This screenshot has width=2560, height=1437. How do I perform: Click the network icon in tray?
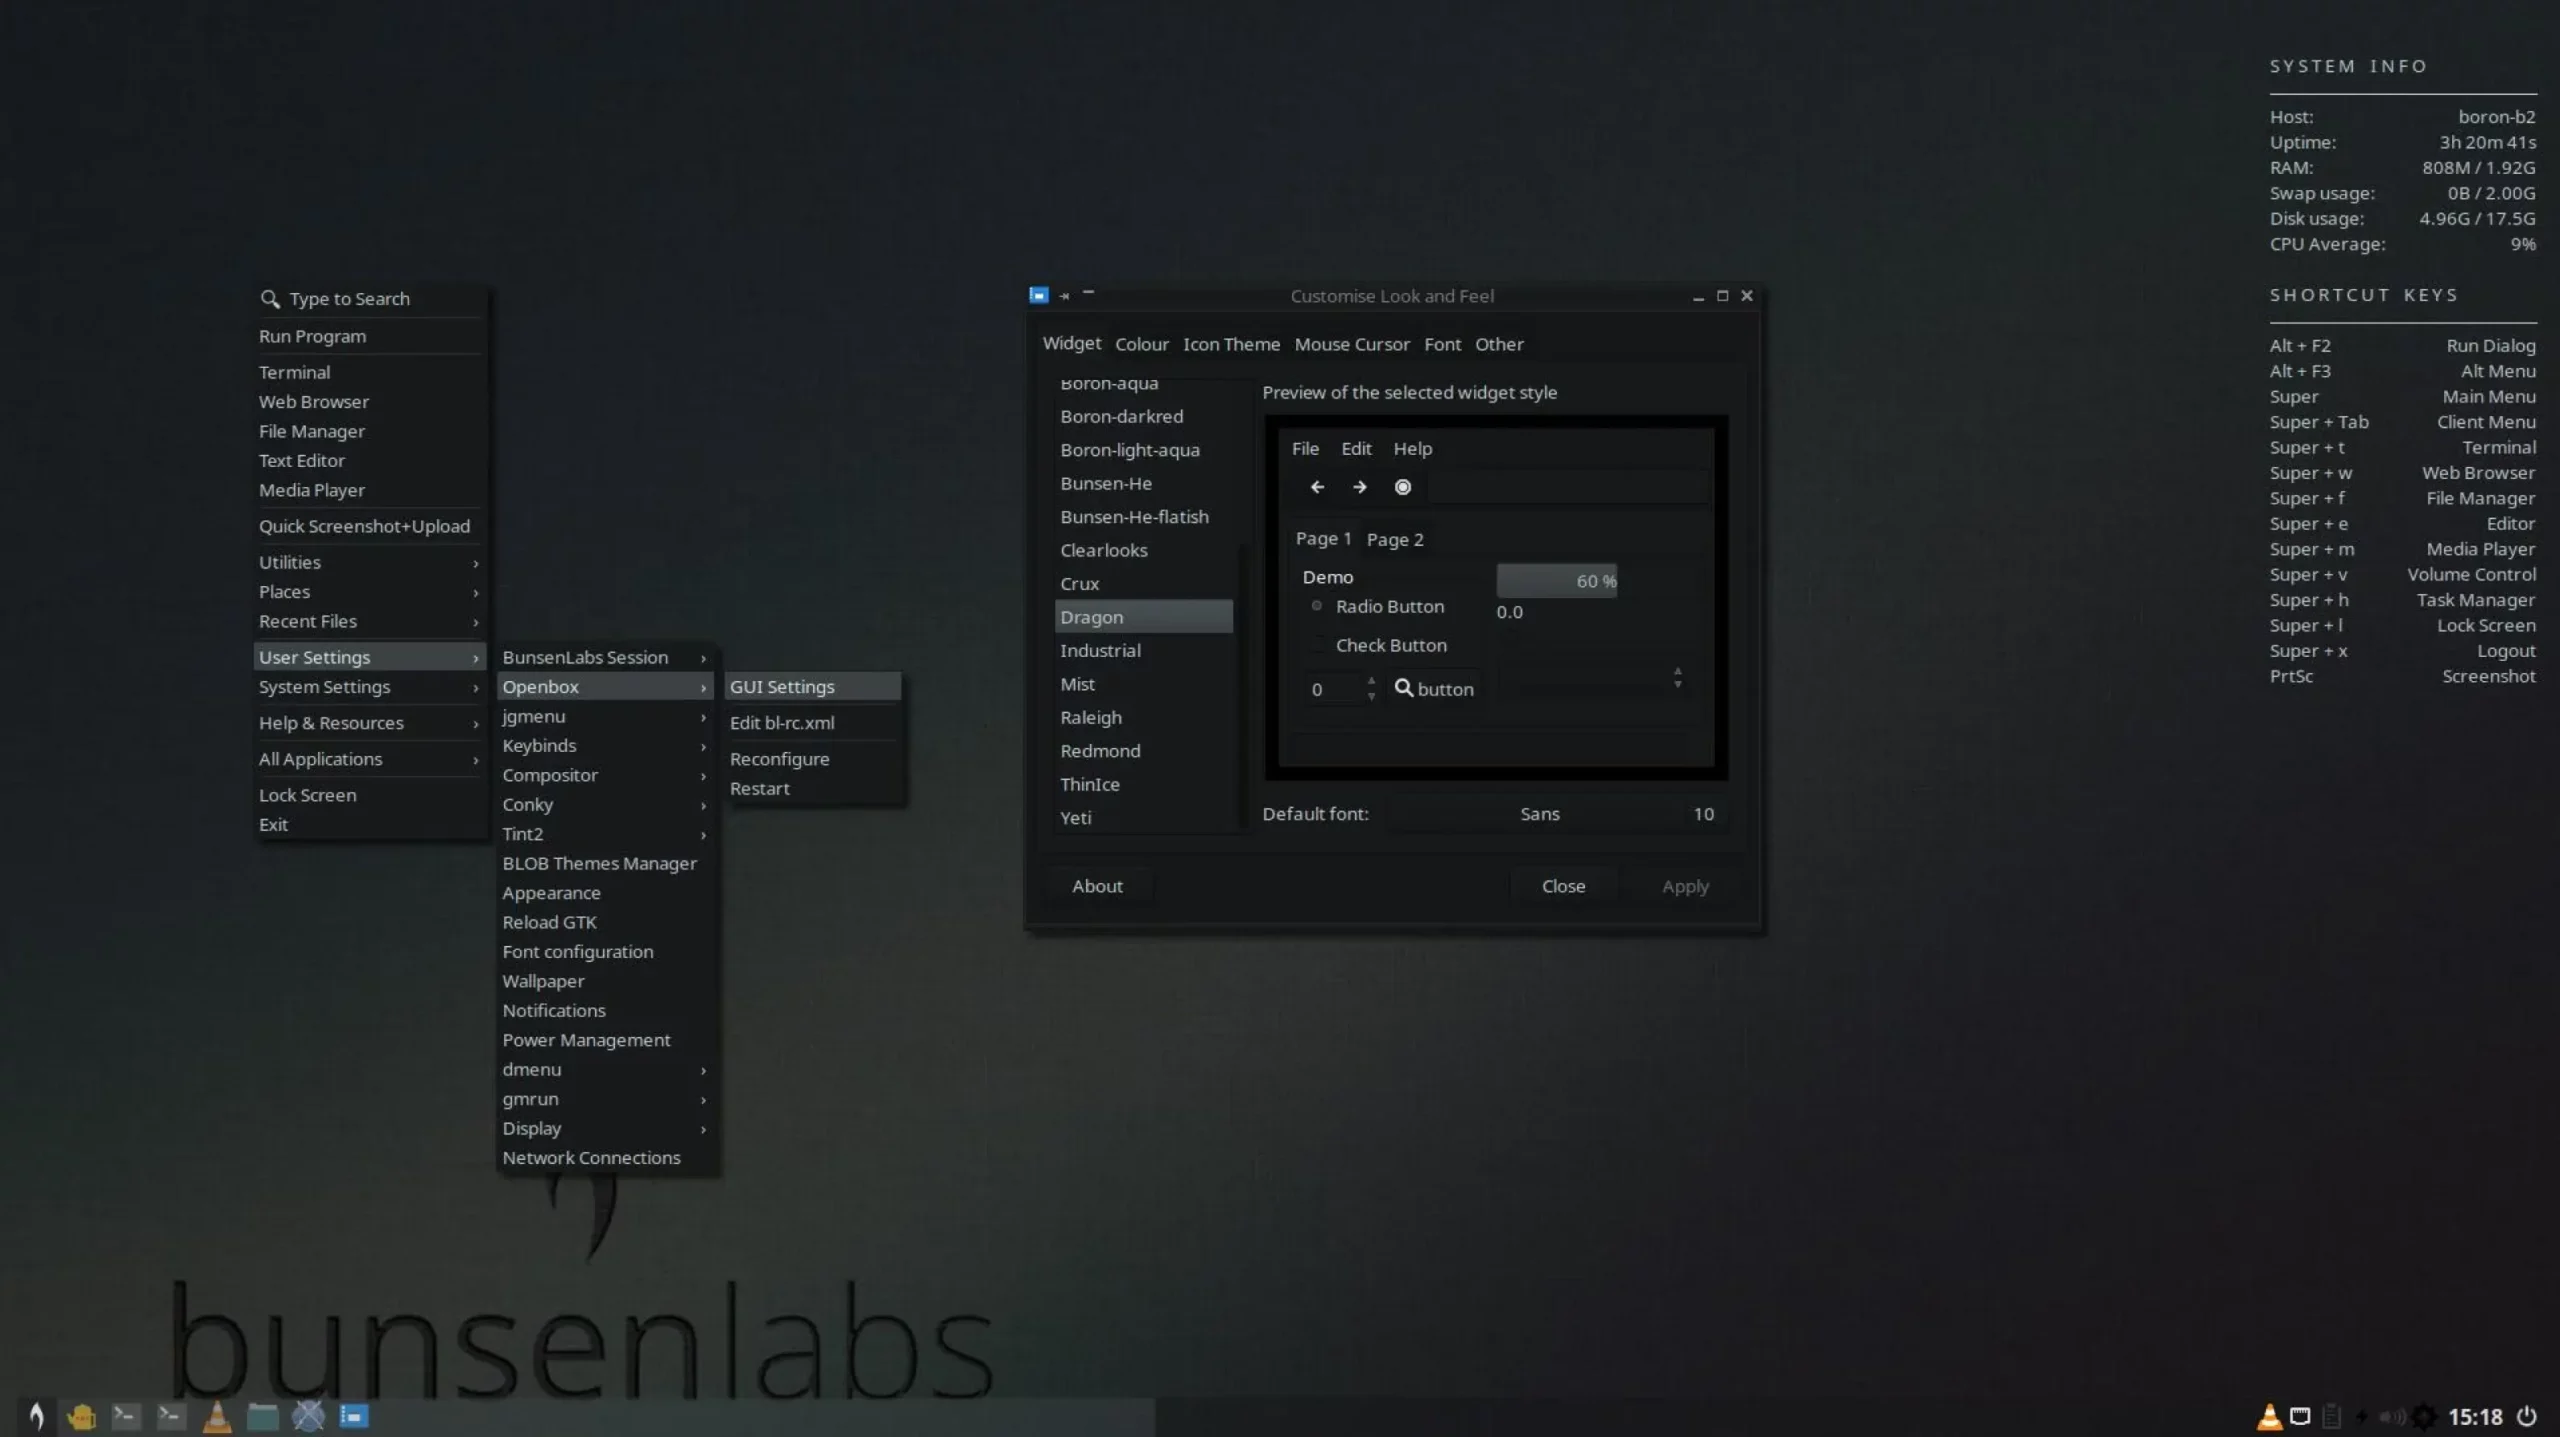click(x=2300, y=1416)
